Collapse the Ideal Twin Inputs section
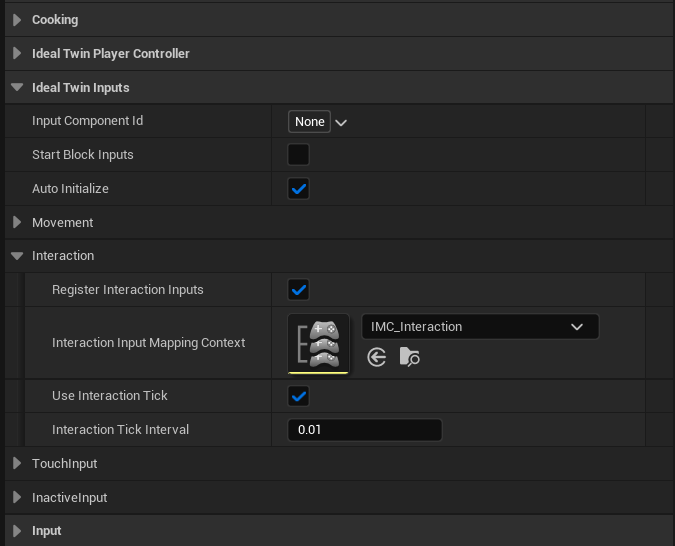The height and width of the screenshot is (546, 675). [x=17, y=88]
